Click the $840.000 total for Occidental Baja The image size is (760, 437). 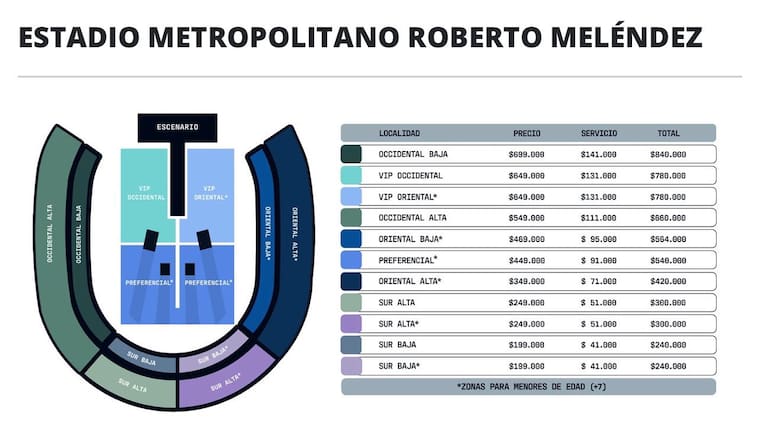click(x=667, y=155)
